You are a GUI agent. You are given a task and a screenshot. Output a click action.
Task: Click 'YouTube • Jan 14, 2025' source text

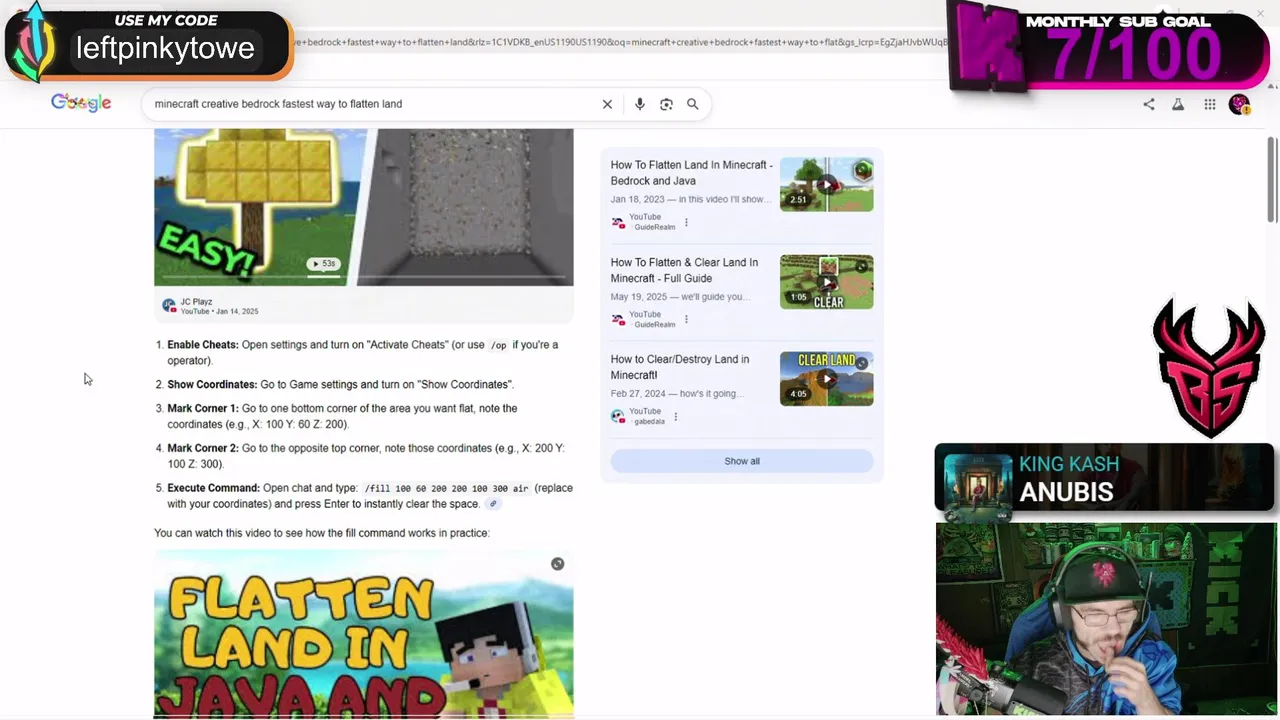(219, 312)
